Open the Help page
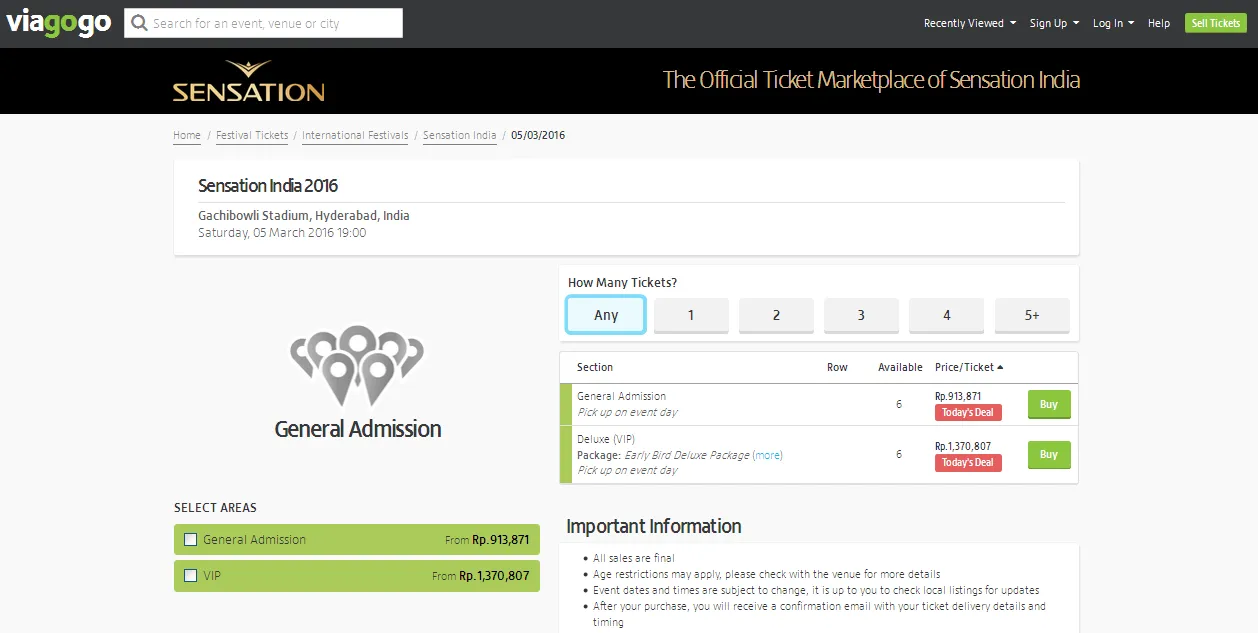Image resolution: width=1258 pixels, height=633 pixels. 1158,23
